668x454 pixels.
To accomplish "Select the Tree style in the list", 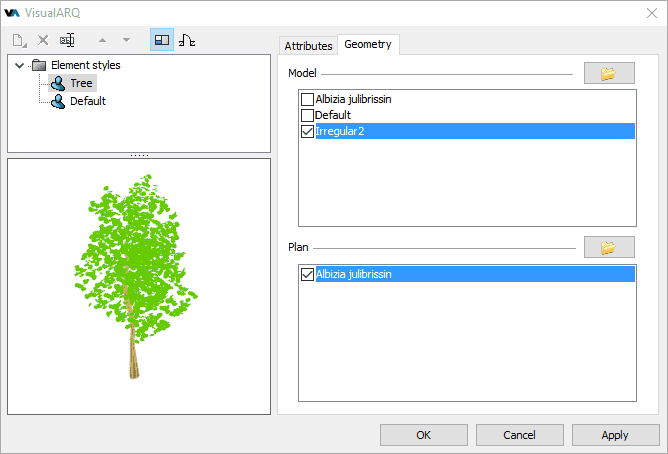I will pyautogui.click(x=81, y=83).
